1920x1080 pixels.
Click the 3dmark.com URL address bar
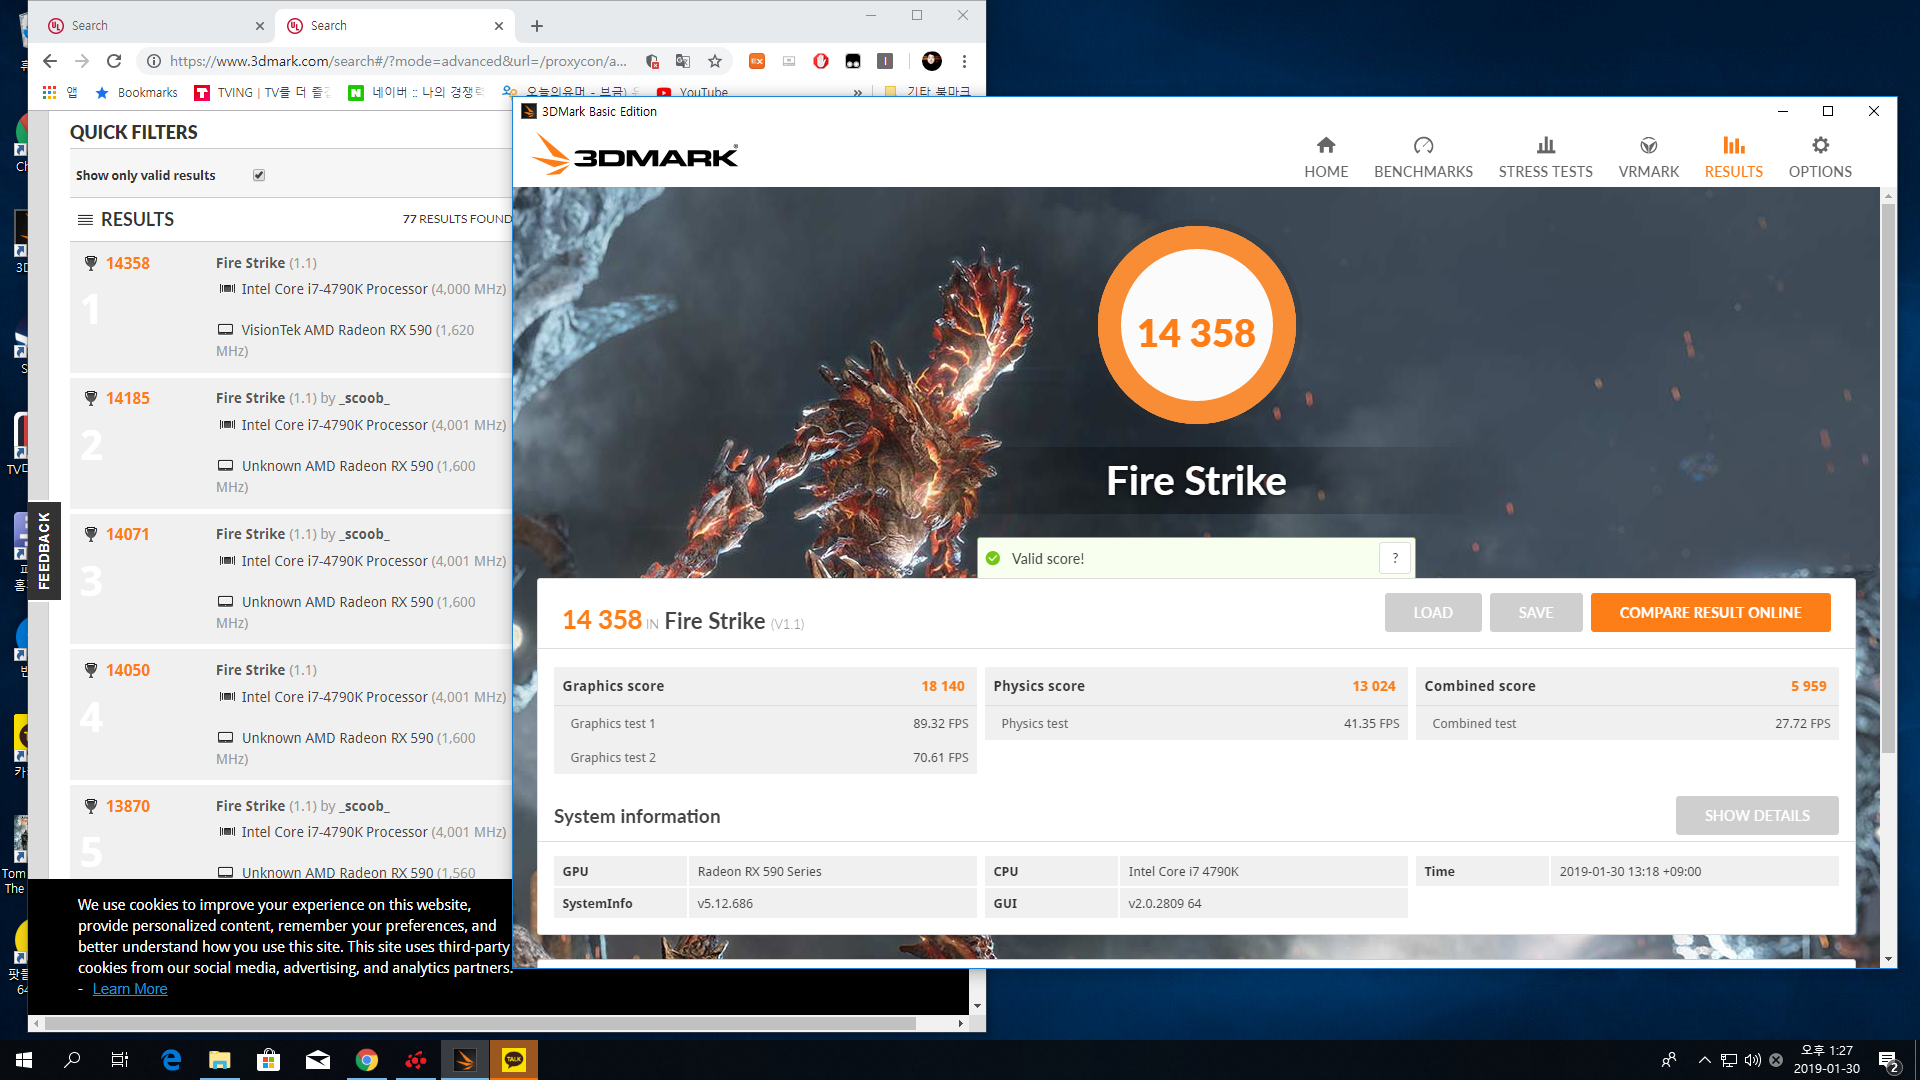398,61
